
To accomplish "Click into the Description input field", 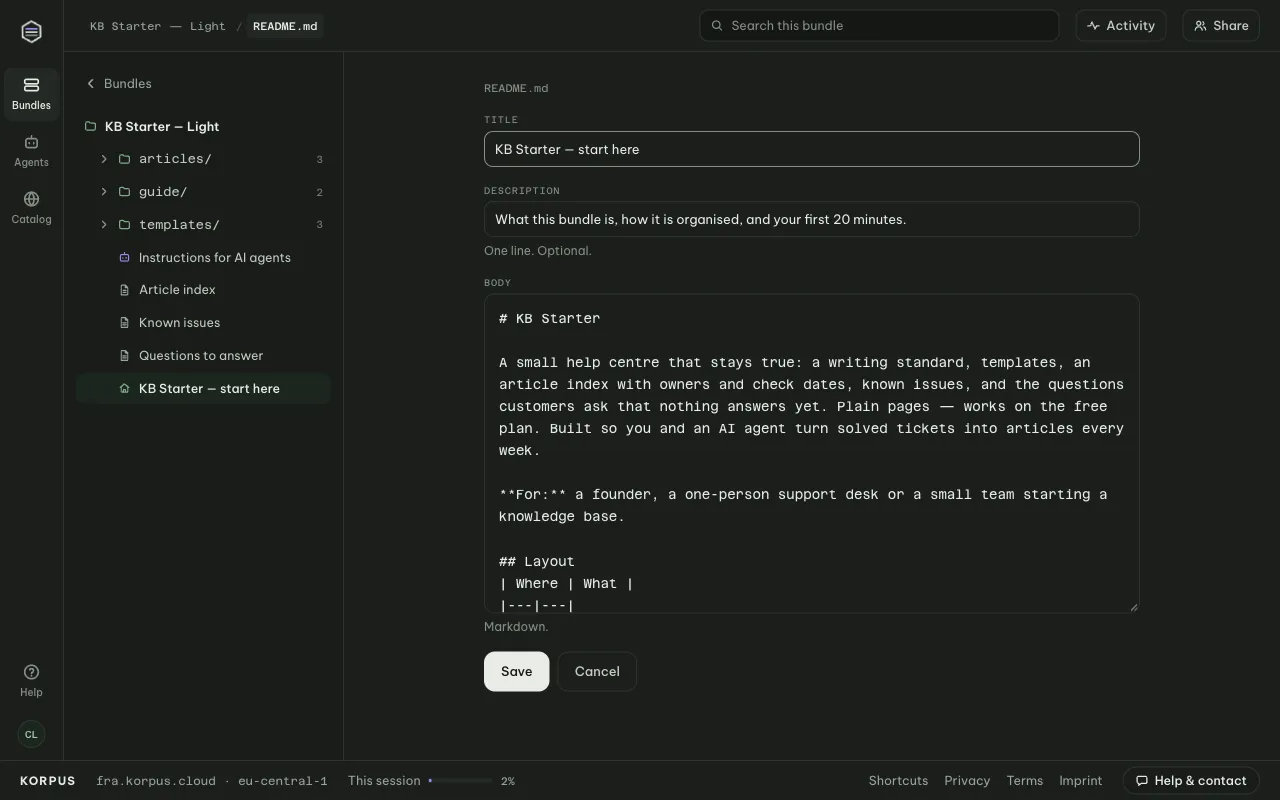I will coord(812,219).
